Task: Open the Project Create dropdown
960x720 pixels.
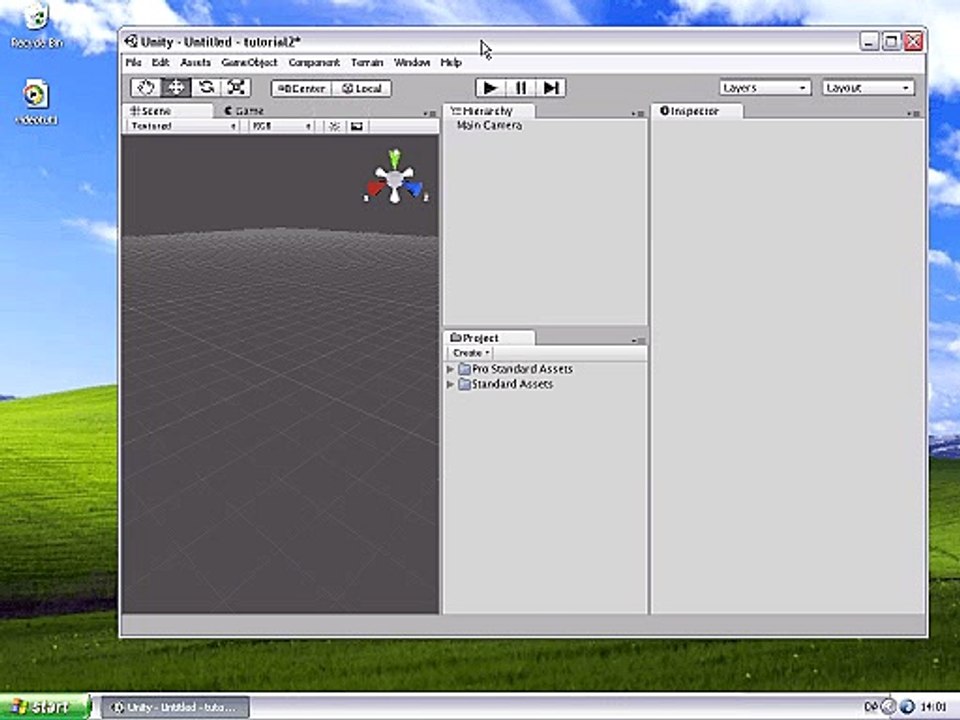Action: pos(470,353)
